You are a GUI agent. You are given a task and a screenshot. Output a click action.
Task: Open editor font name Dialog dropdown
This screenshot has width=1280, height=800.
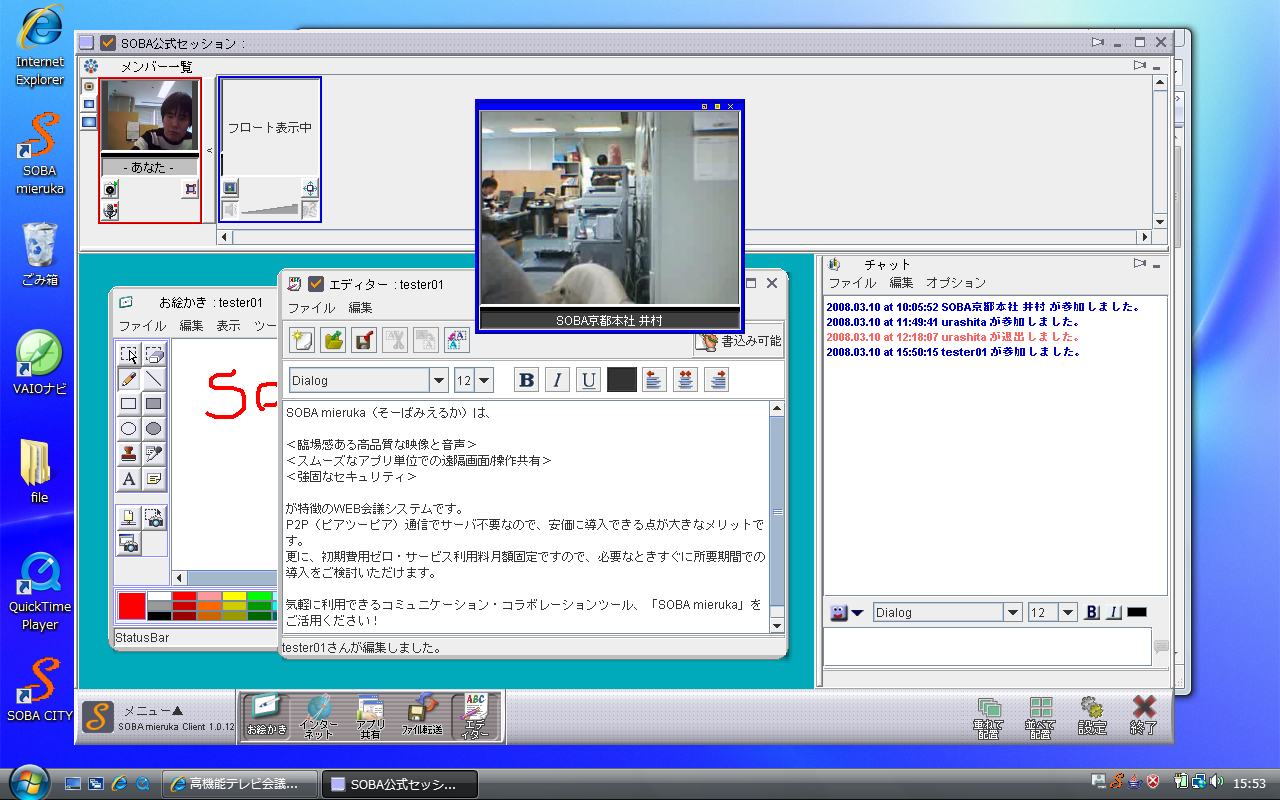[438, 380]
